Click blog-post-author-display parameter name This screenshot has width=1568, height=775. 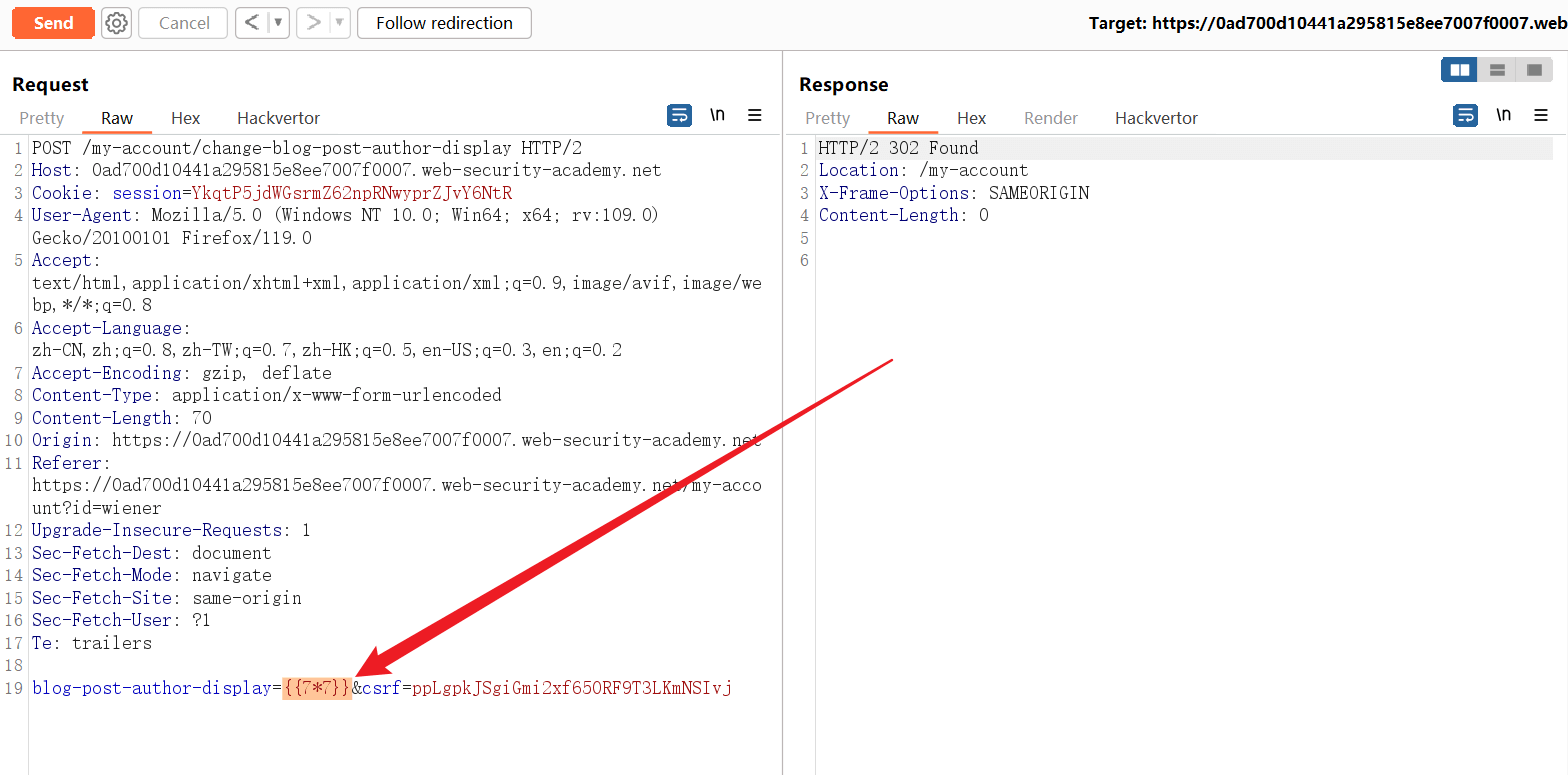(152, 688)
